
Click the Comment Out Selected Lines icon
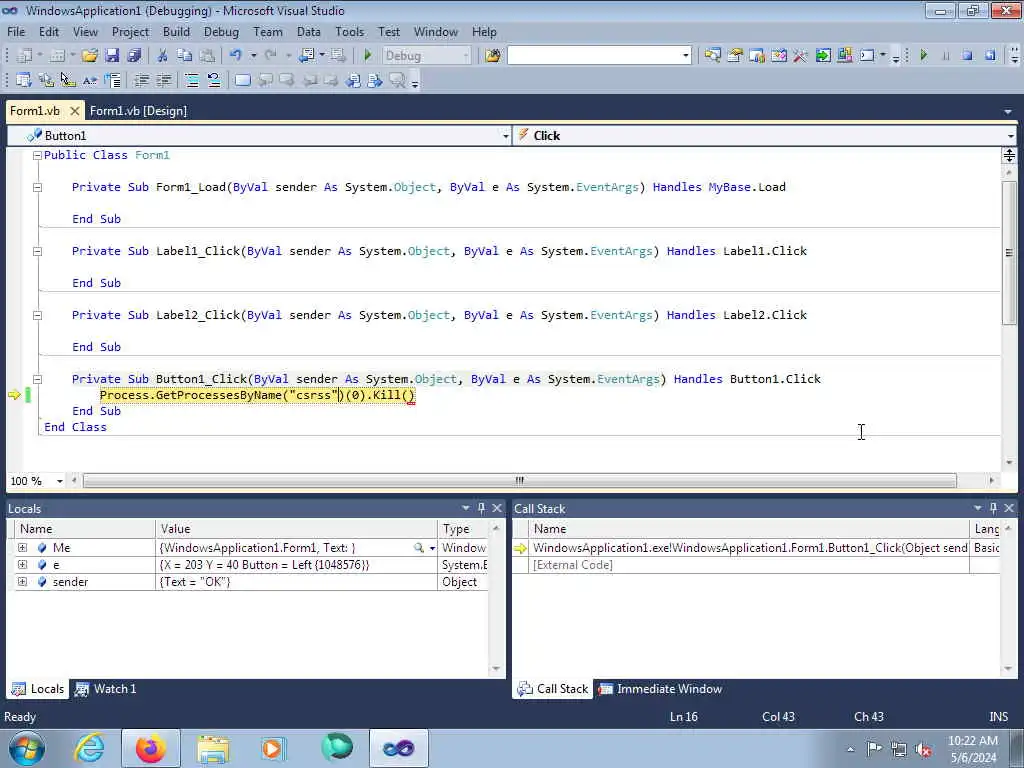pyautogui.click(x=192, y=81)
